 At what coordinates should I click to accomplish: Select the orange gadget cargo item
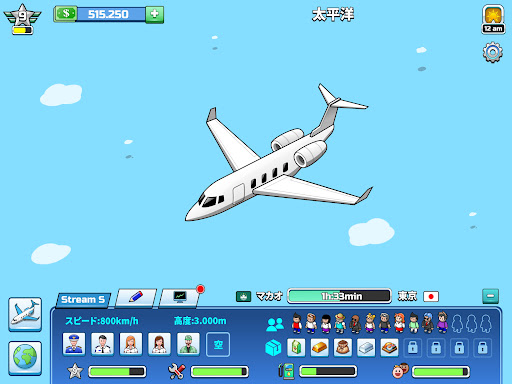[x=389, y=348]
